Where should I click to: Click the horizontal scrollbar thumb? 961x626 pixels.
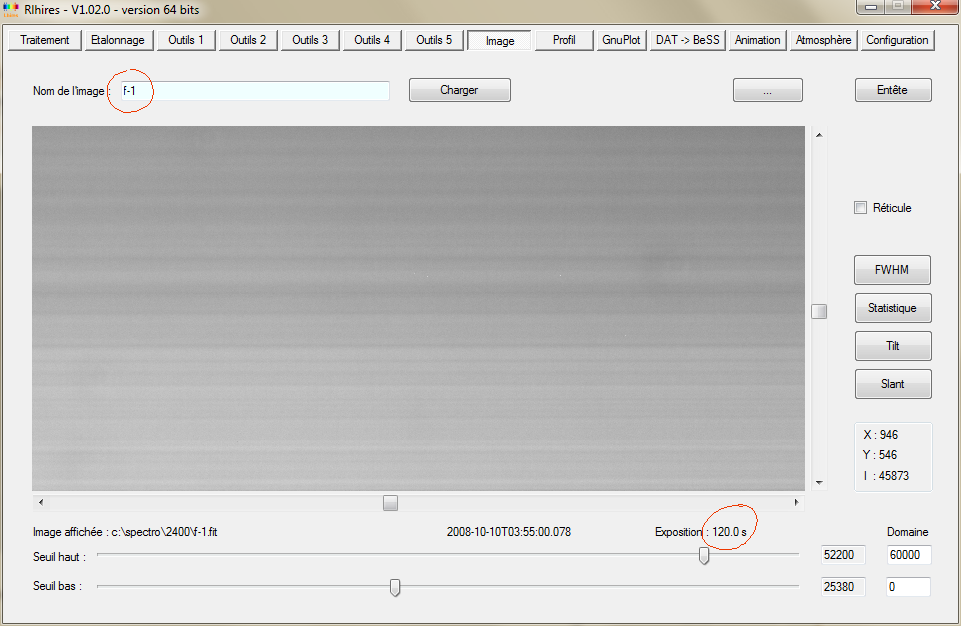click(390, 503)
